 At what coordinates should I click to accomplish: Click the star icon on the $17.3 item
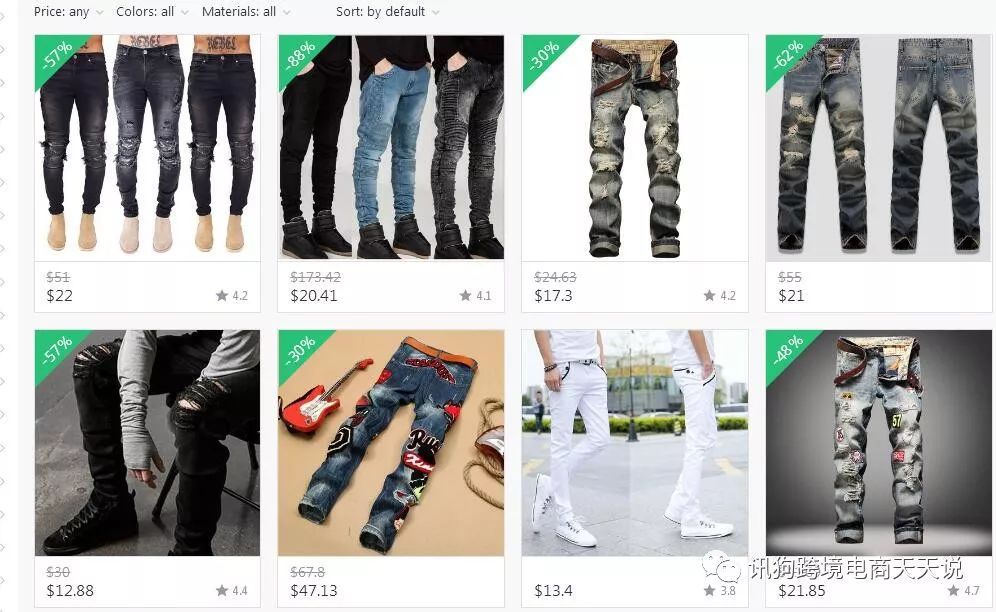click(x=710, y=295)
